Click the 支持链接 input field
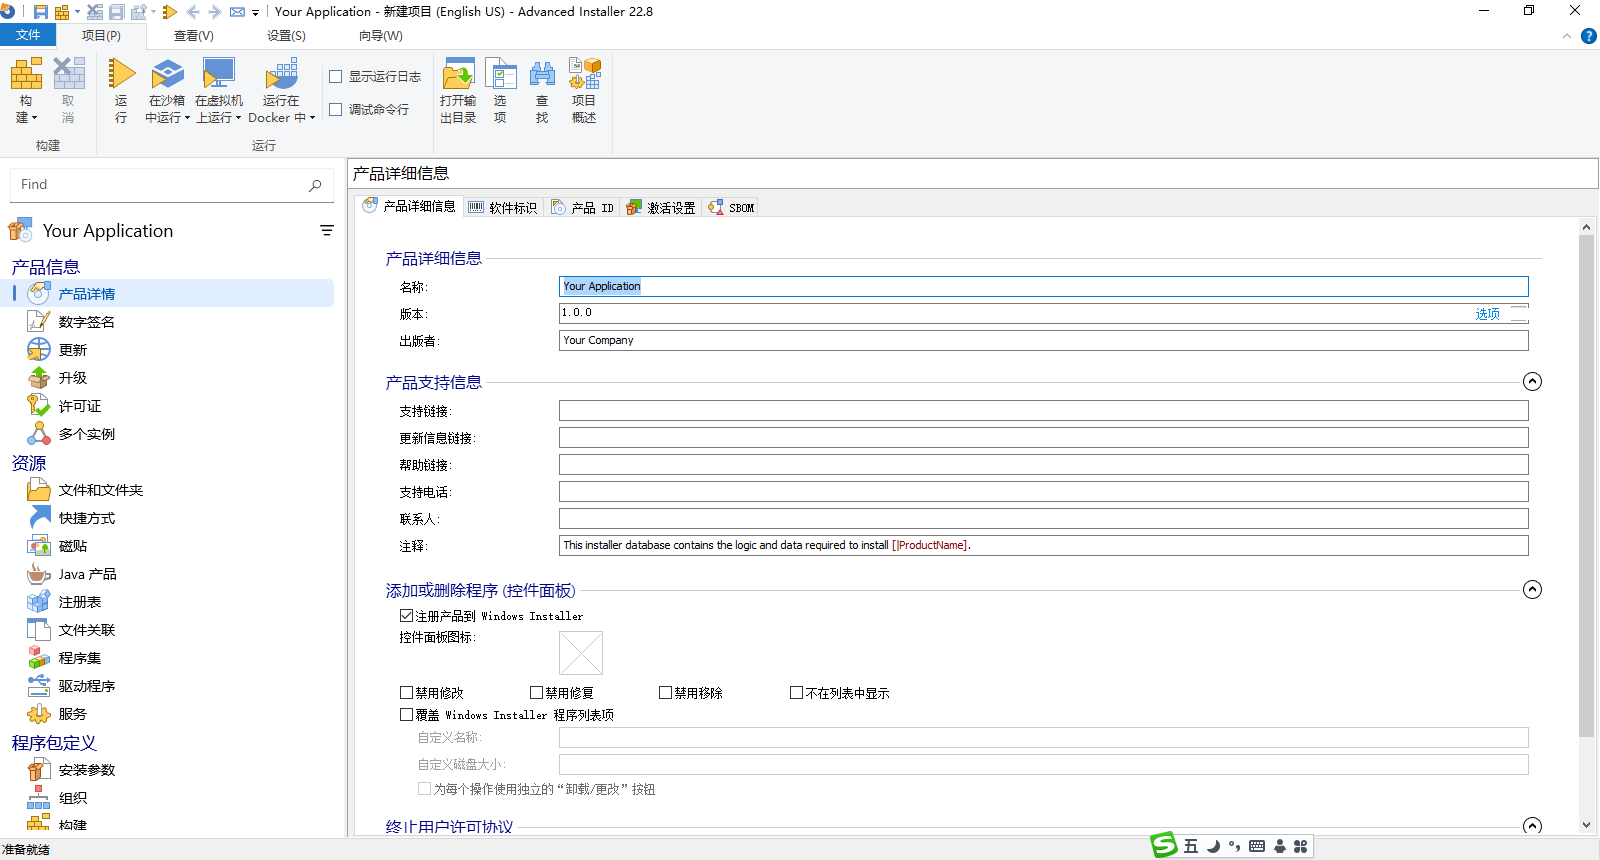 point(1043,411)
